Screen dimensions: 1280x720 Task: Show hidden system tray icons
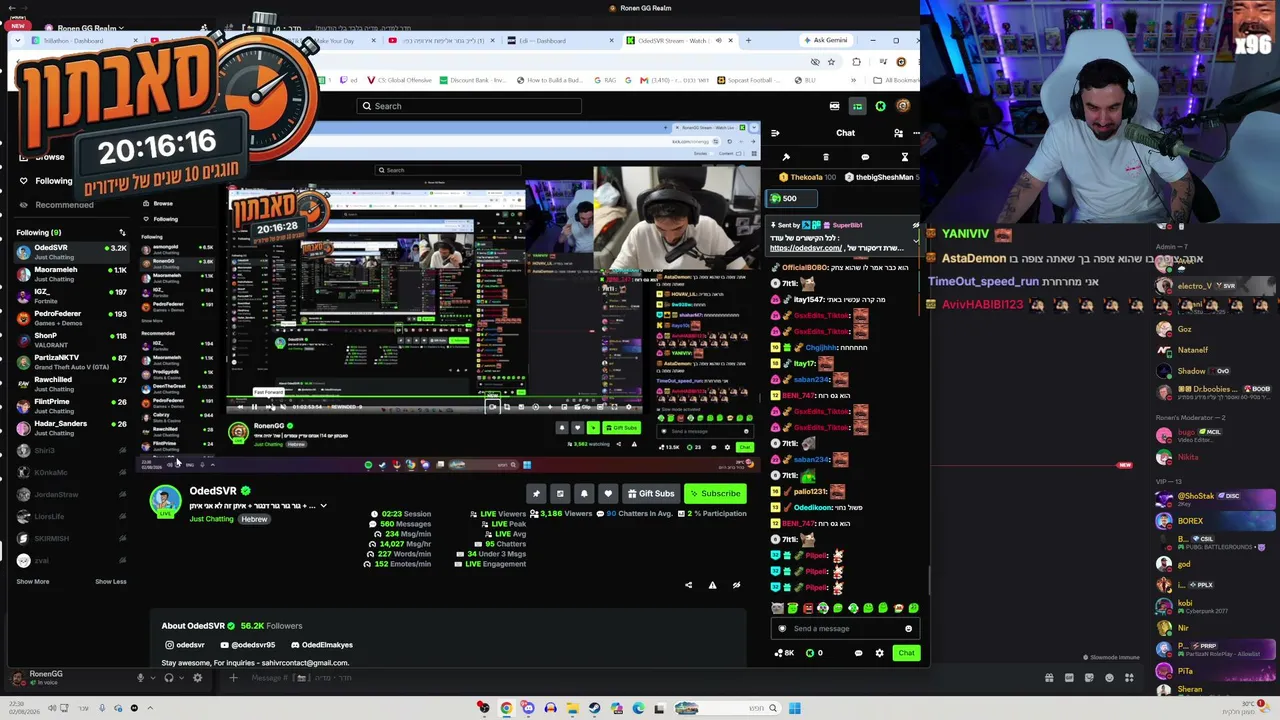pos(150,708)
